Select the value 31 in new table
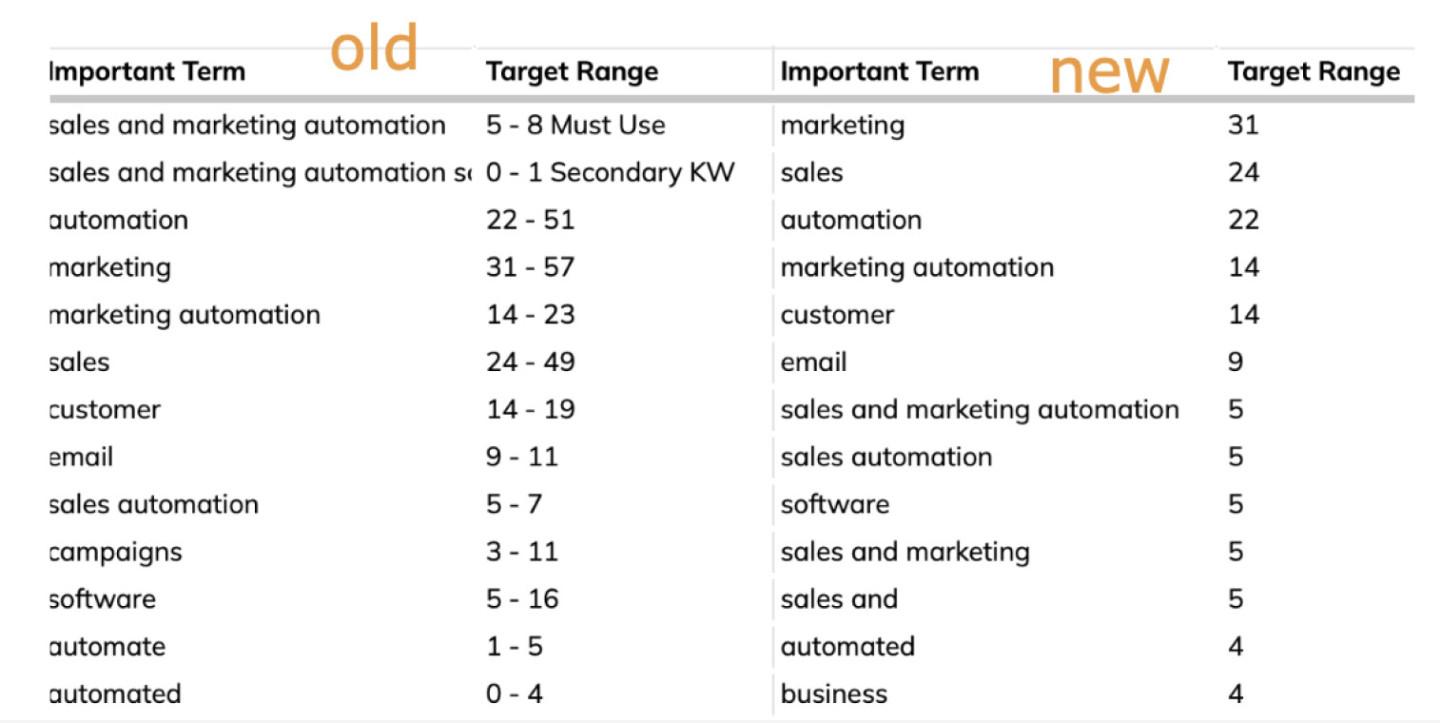This screenshot has width=1440, height=723. [x=1243, y=125]
